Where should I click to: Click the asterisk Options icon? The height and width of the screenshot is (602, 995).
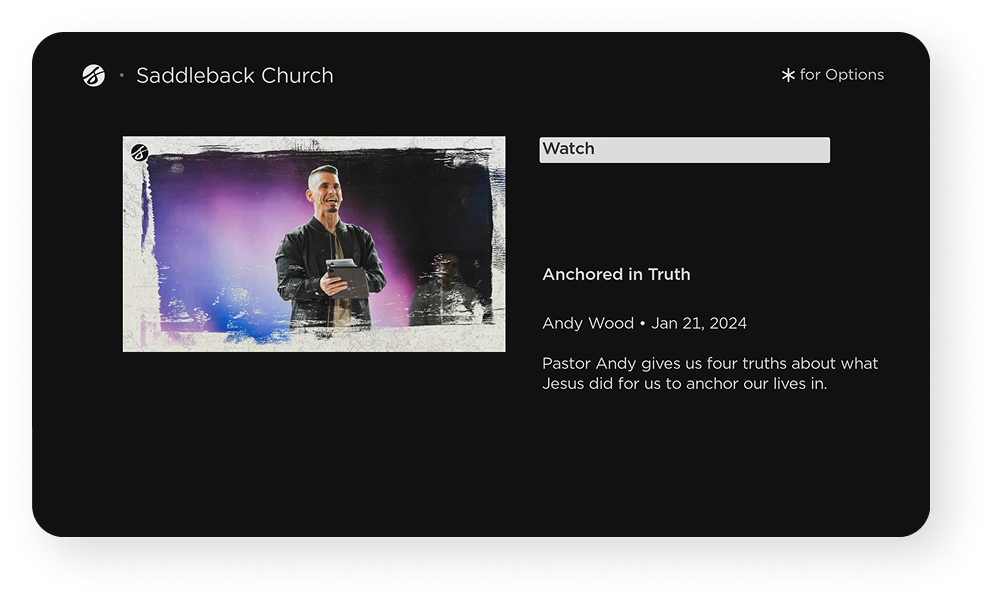[x=788, y=75]
